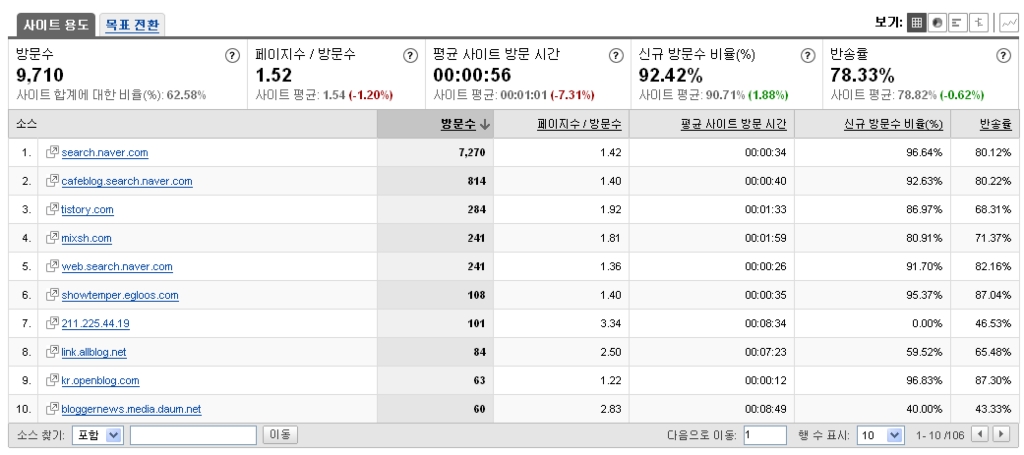The height and width of the screenshot is (455, 1024).
Task: Open help for 방문수 metric
Action: click(232, 55)
